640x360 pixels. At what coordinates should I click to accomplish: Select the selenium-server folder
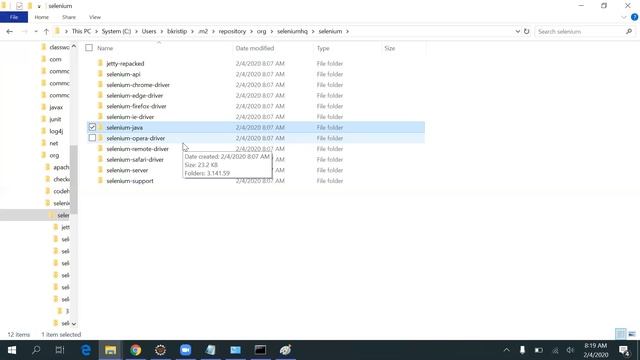coord(127,170)
